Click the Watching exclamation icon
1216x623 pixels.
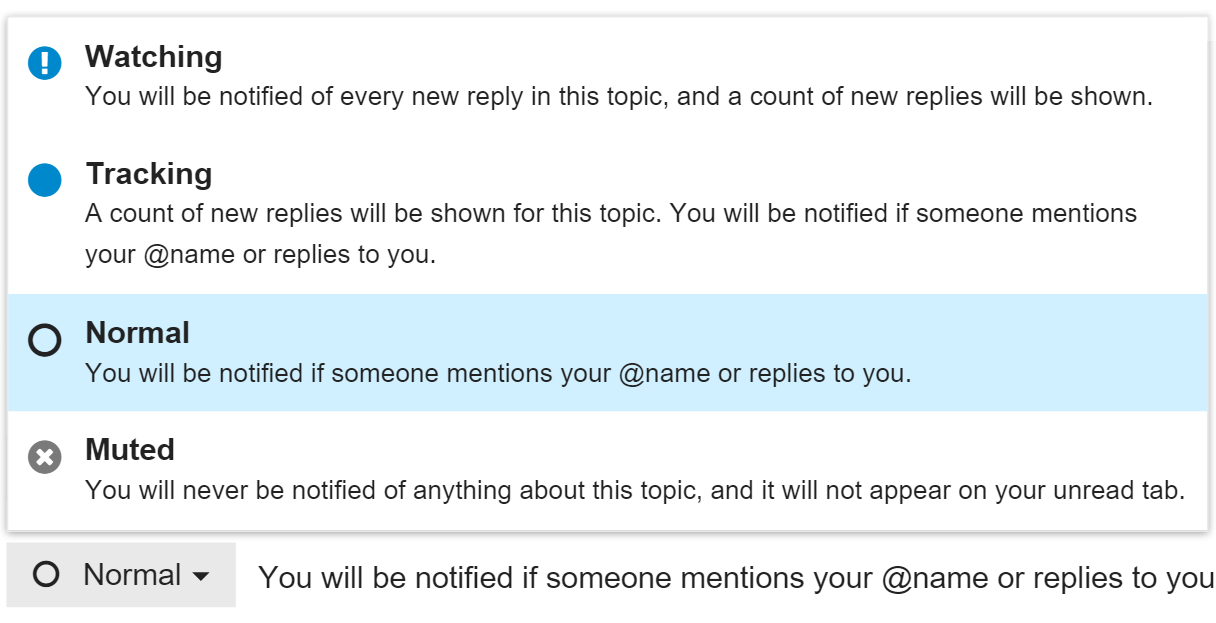[45, 63]
